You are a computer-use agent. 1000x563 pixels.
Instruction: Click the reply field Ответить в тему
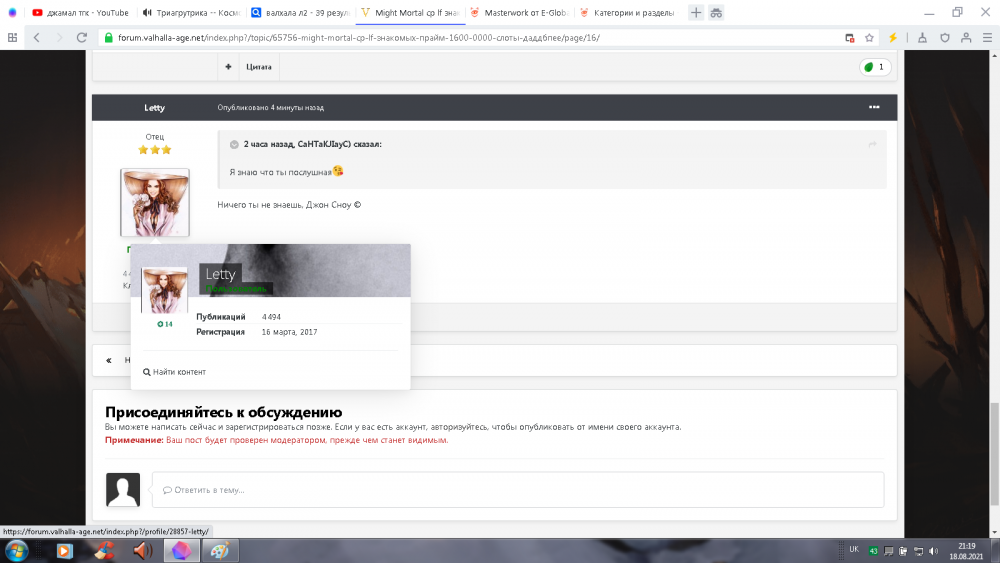click(x=517, y=490)
